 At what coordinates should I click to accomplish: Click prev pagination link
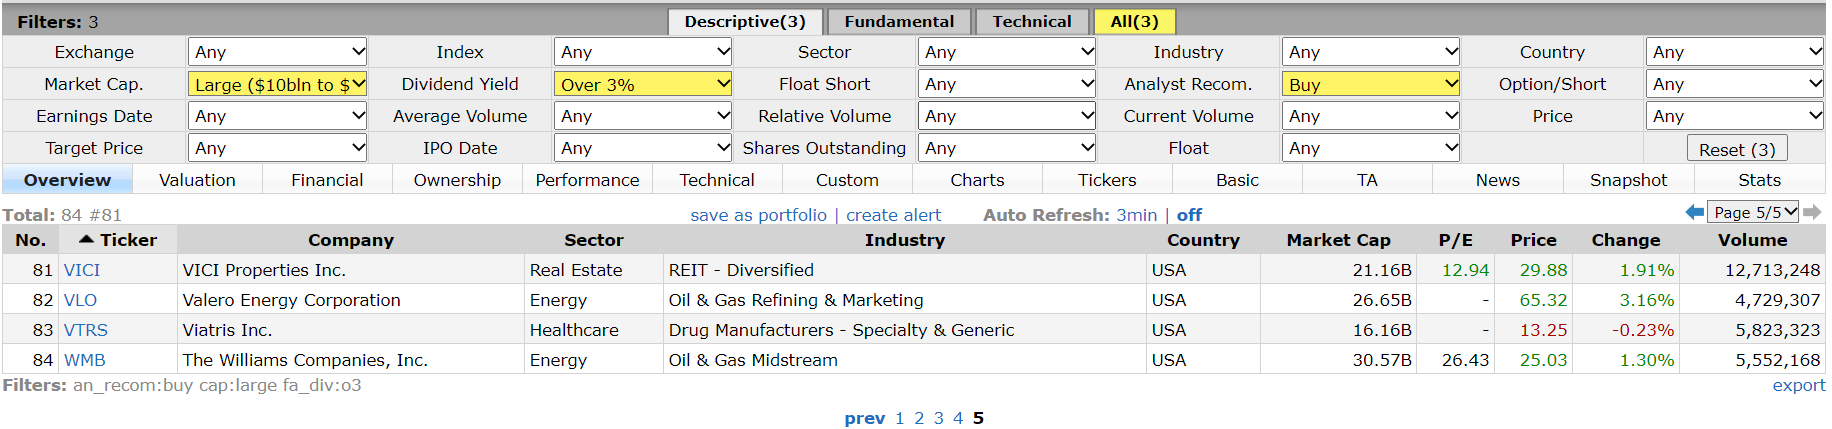864,418
